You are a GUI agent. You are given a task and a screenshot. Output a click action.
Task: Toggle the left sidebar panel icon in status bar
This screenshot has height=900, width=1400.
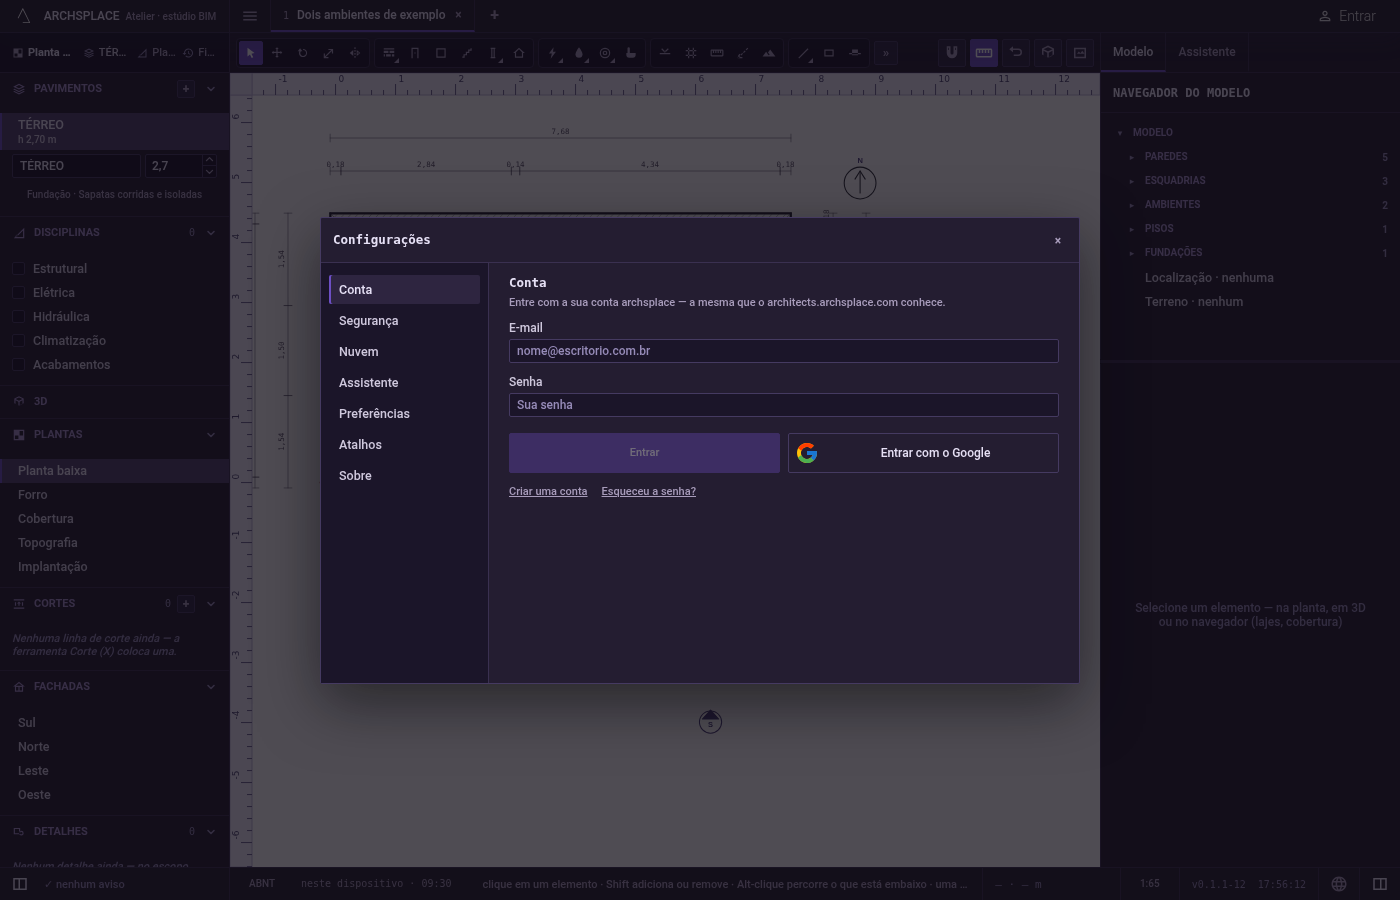20,884
